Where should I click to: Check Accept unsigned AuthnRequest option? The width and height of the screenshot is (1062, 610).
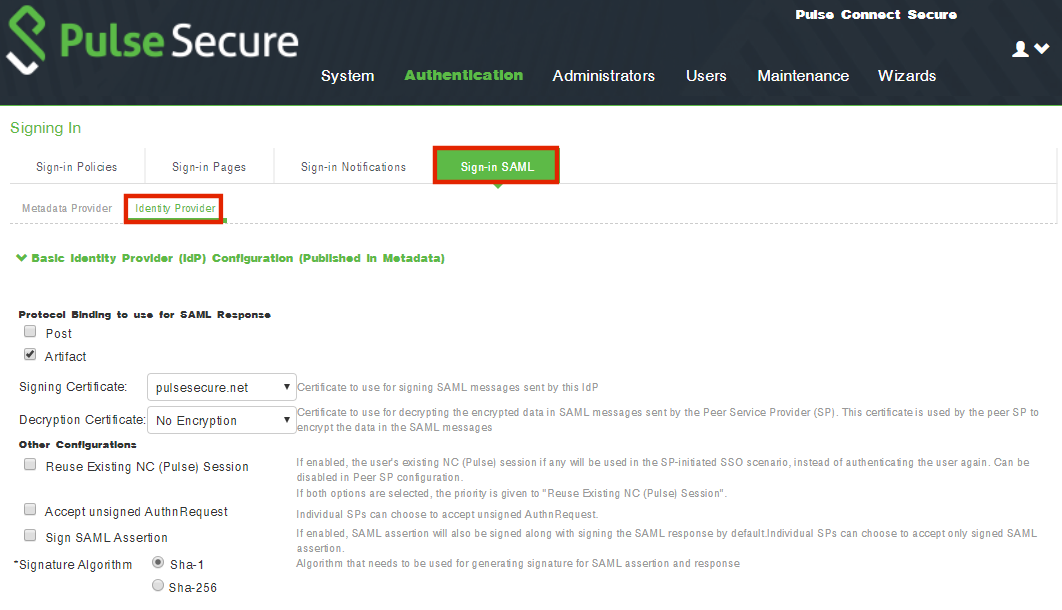(31, 510)
